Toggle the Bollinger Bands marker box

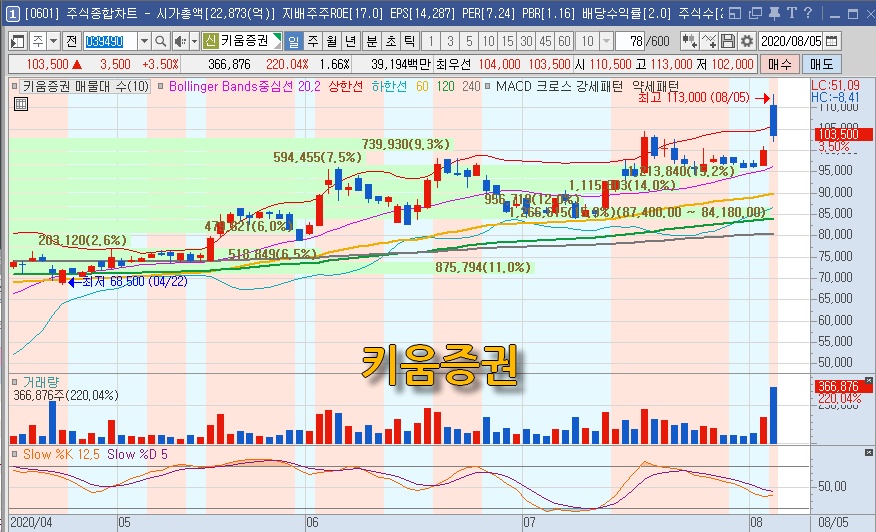(161, 87)
